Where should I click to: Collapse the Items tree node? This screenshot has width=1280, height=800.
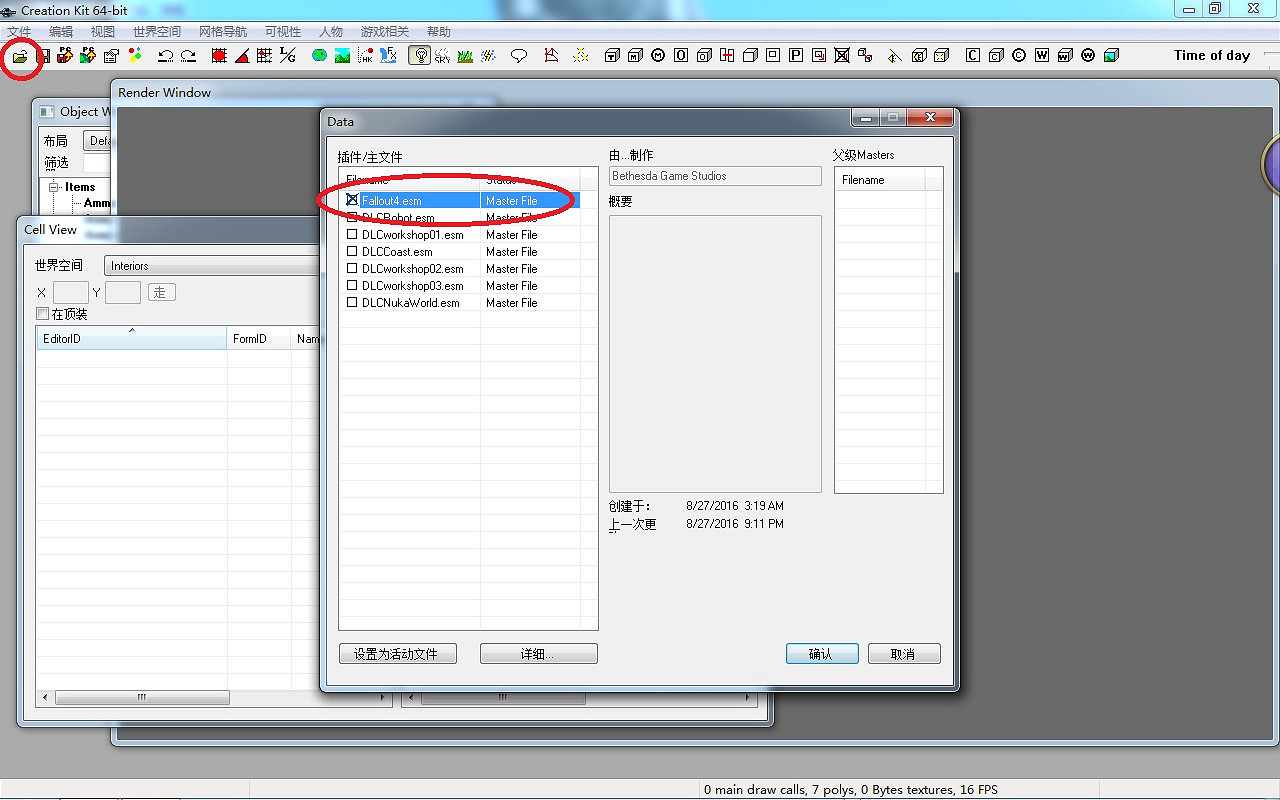pyautogui.click(x=55, y=187)
